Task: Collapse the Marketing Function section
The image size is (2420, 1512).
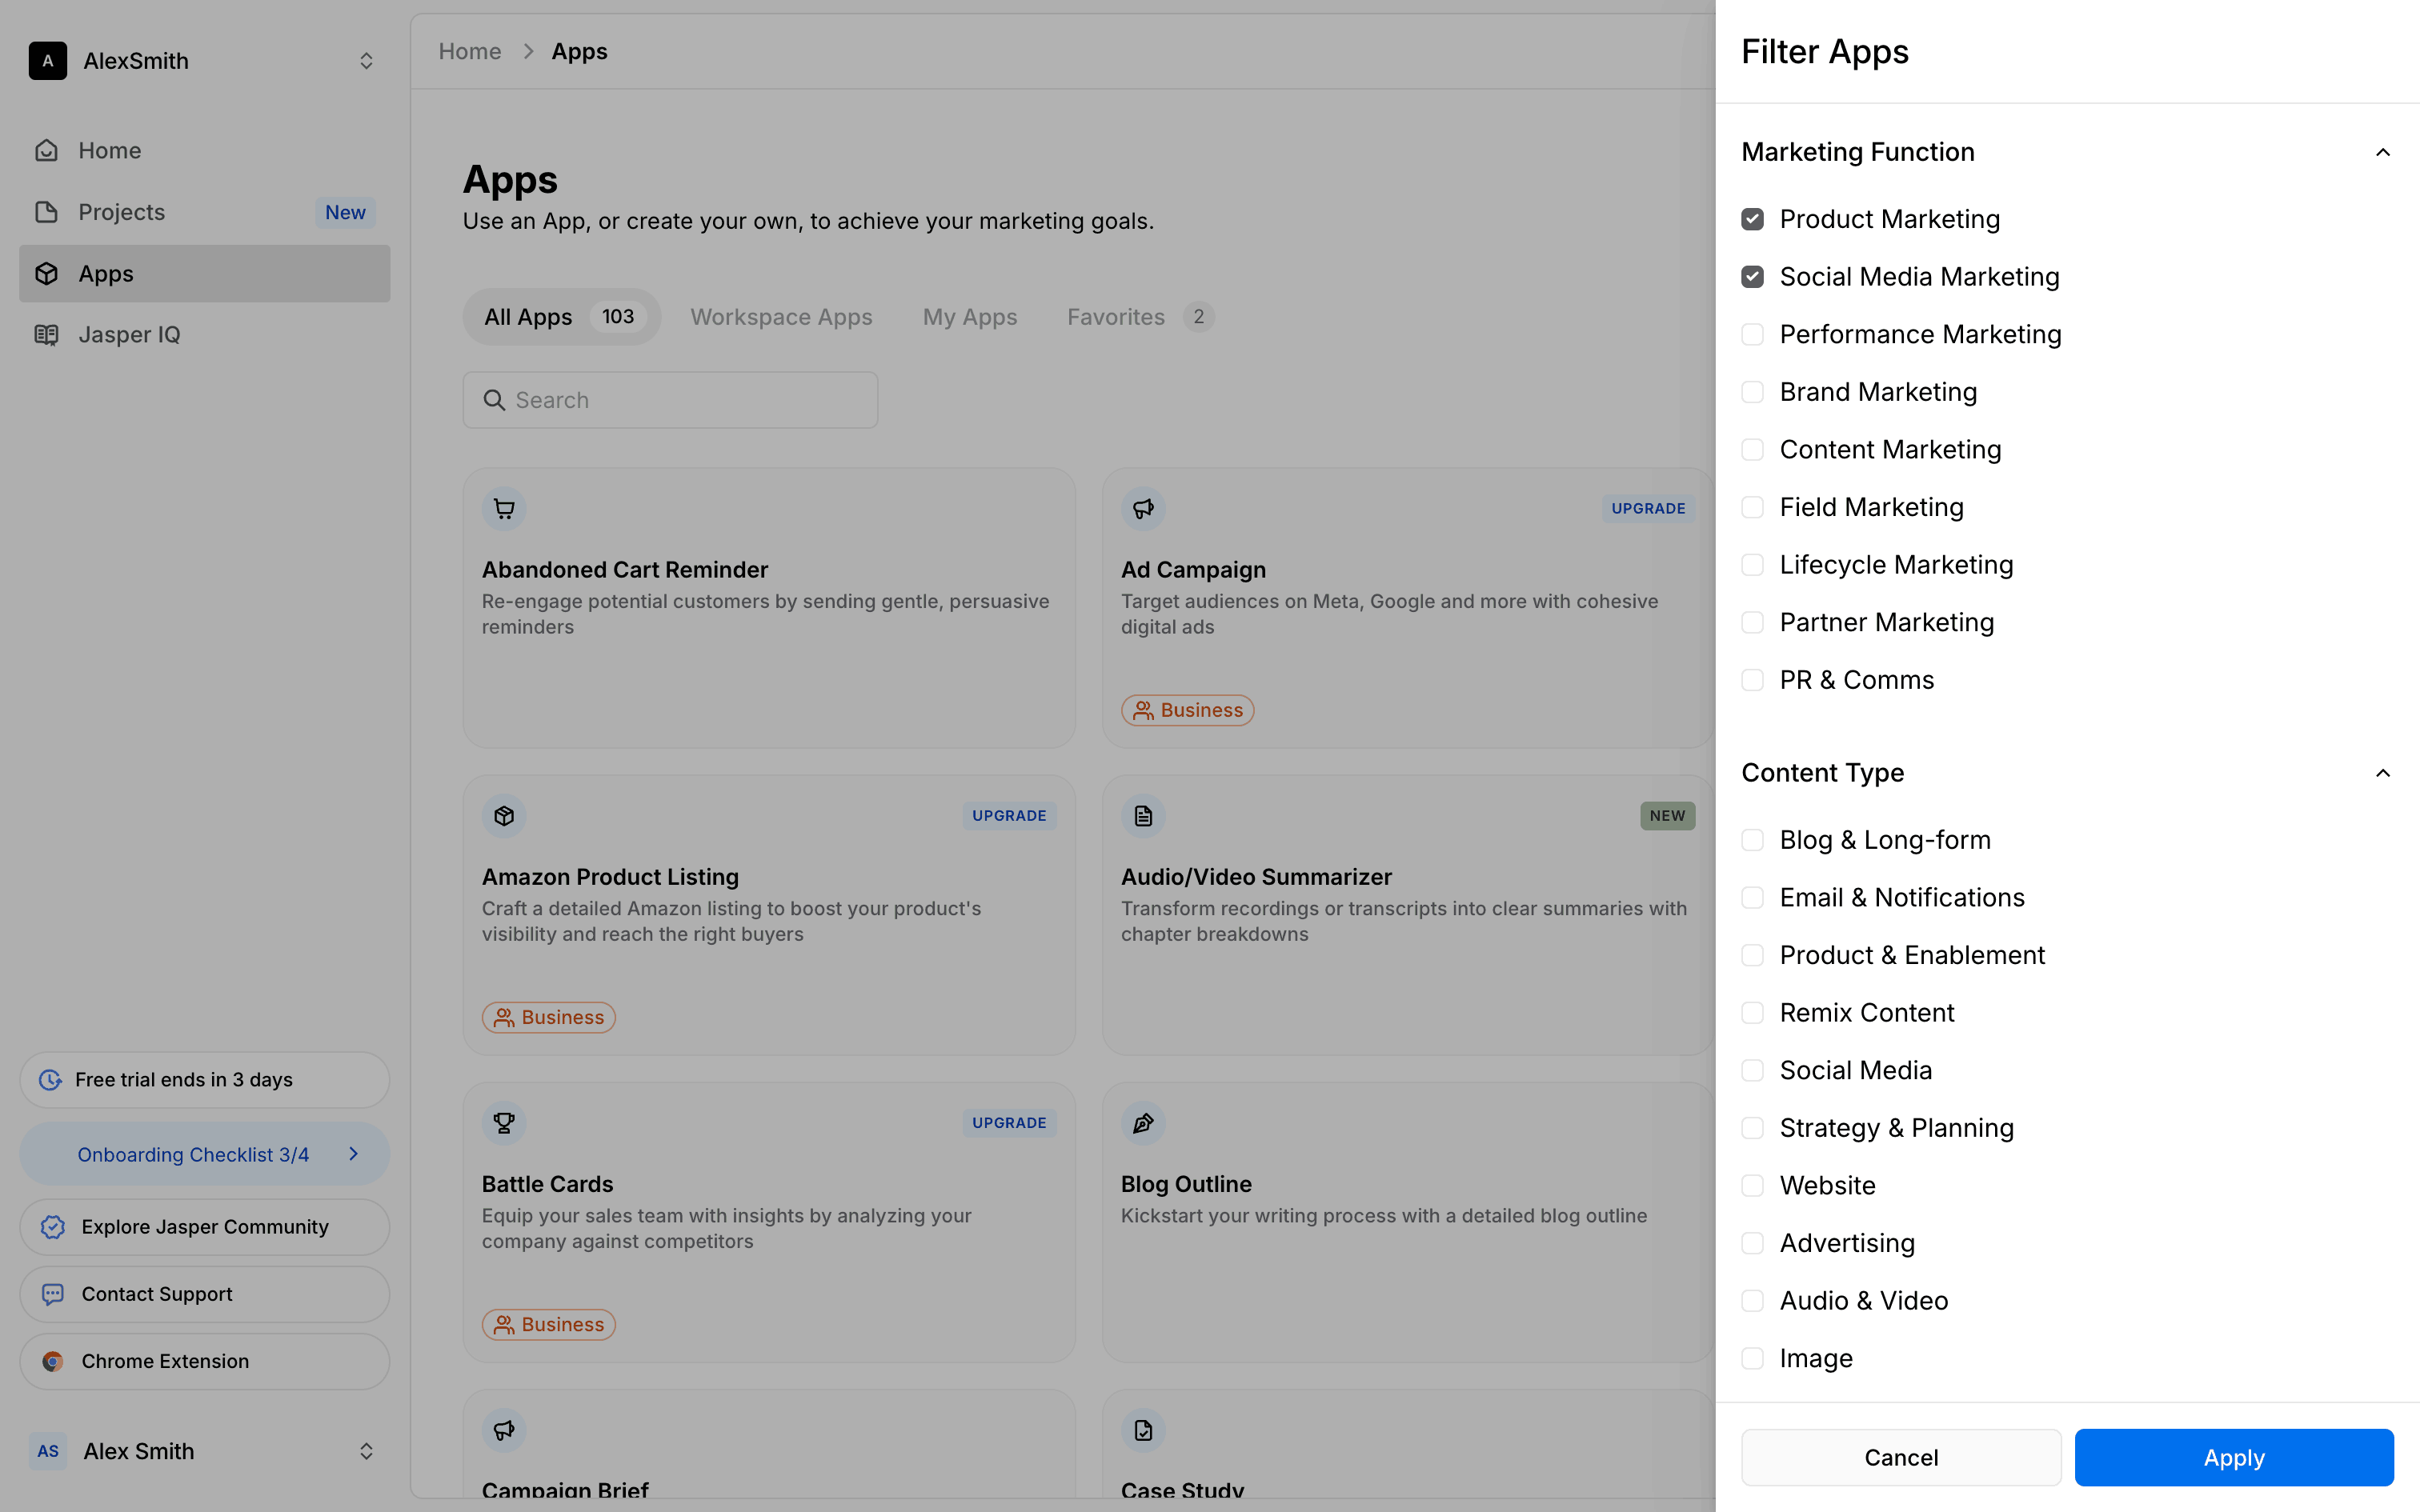Action: [x=2382, y=152]
